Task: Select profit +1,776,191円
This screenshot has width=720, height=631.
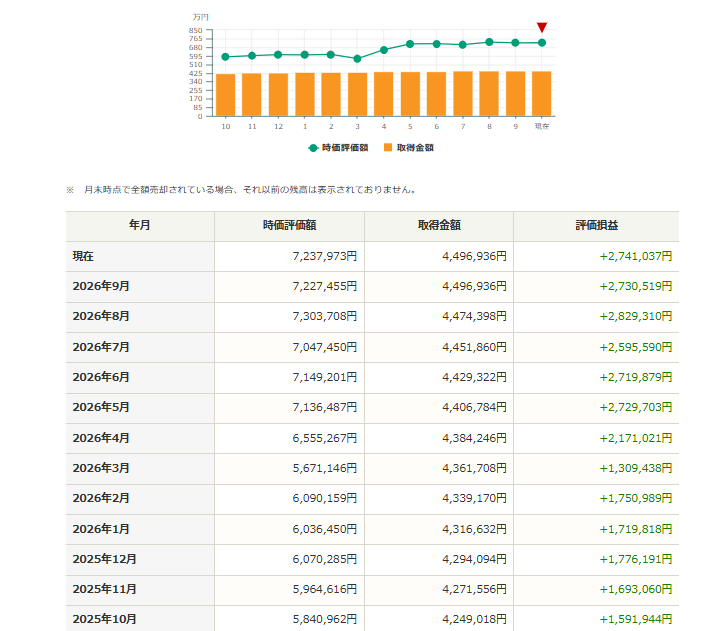Action: [636, 559]
